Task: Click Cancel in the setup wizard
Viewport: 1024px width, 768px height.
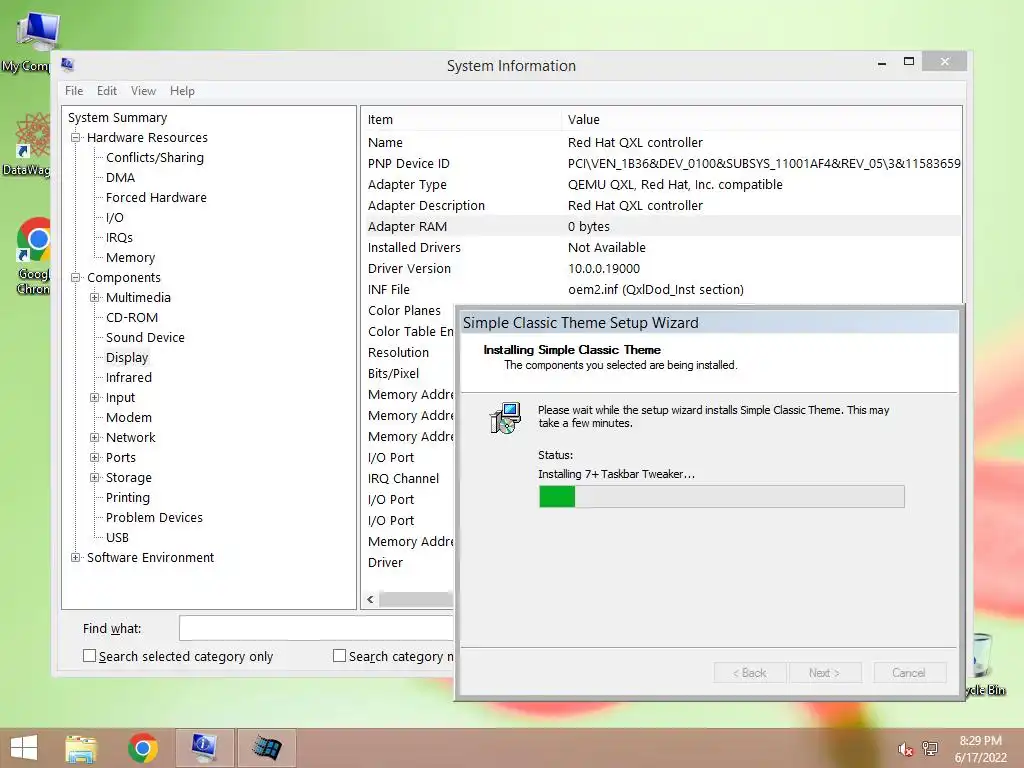Action: (909, 673)
